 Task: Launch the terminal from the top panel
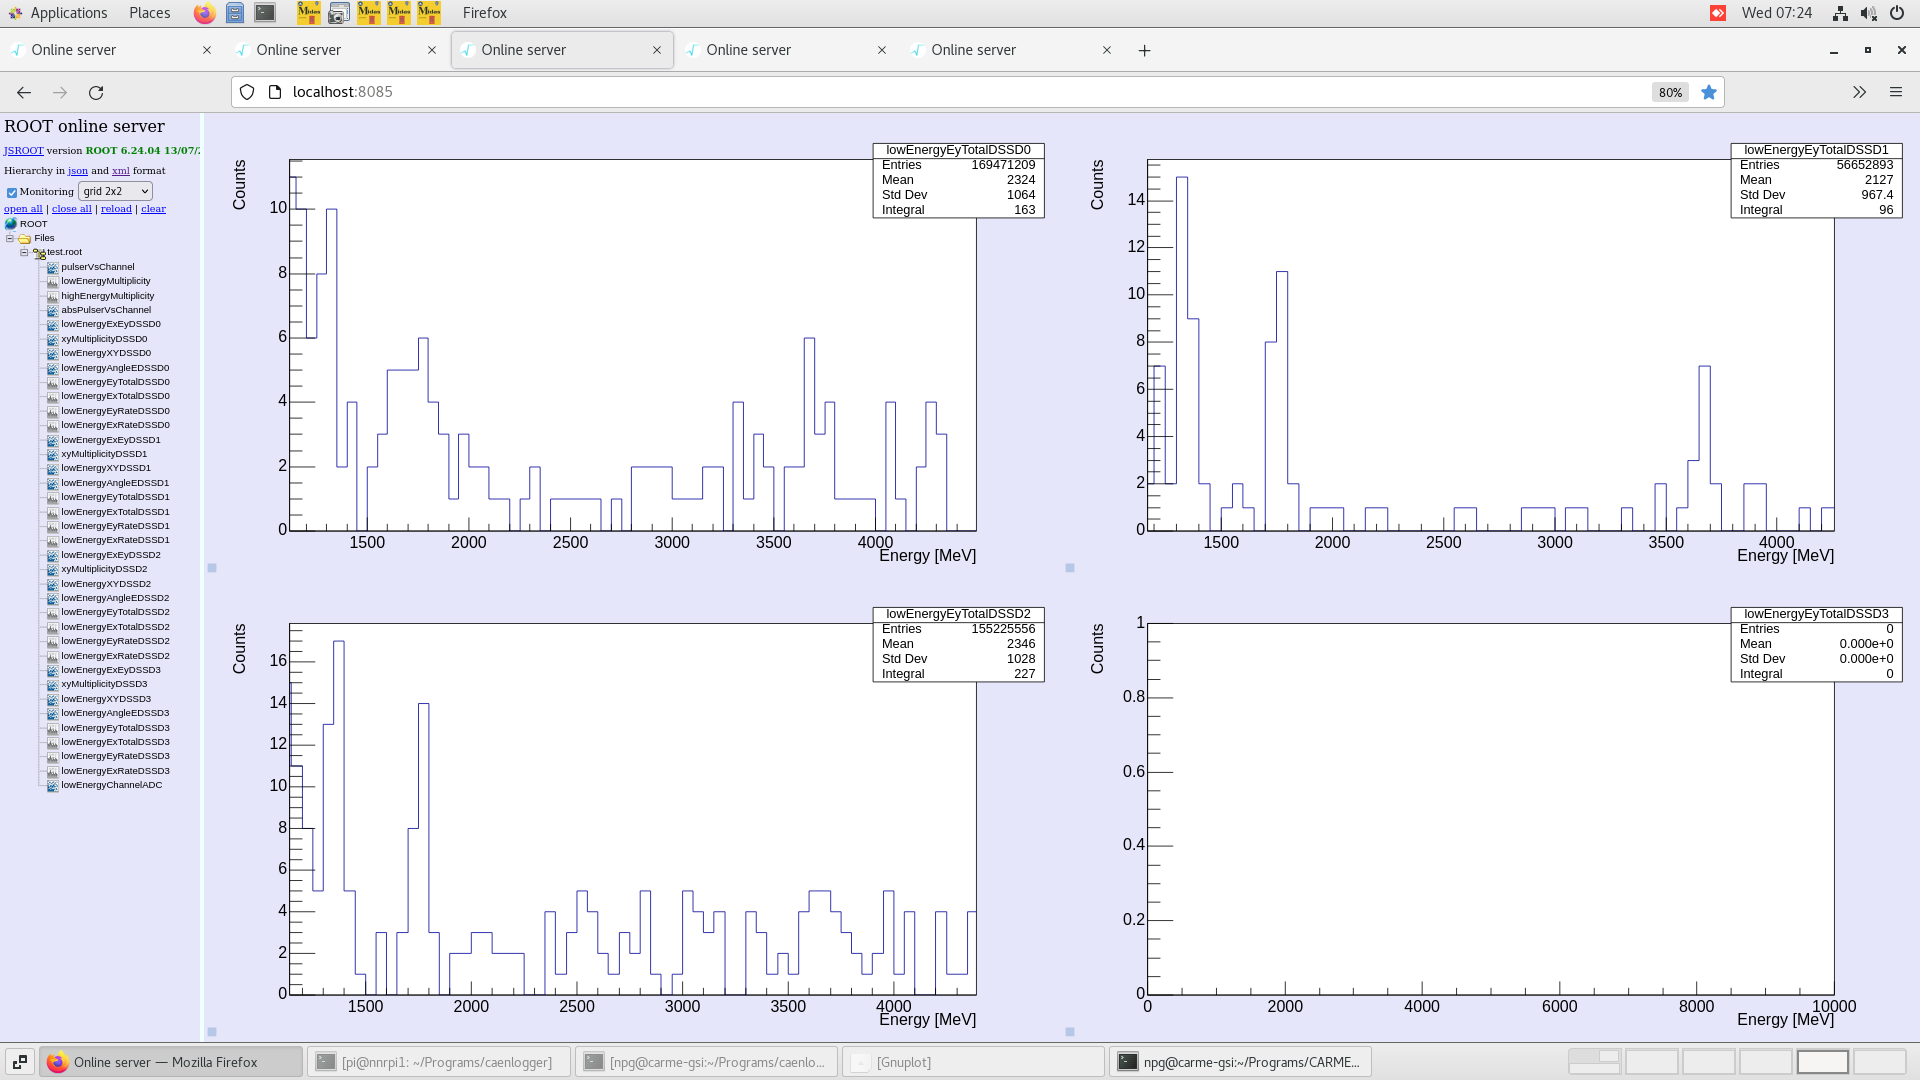(x=264, y=13)
